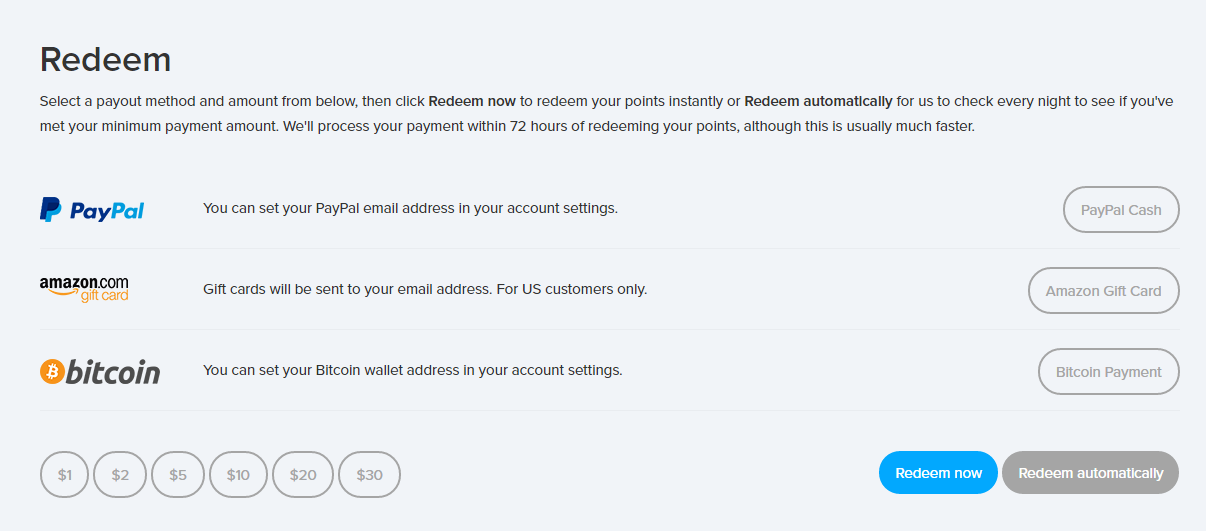Click the orange Bitcoin coin symbol
The image size is (1206, 531).
coord(51,372)
